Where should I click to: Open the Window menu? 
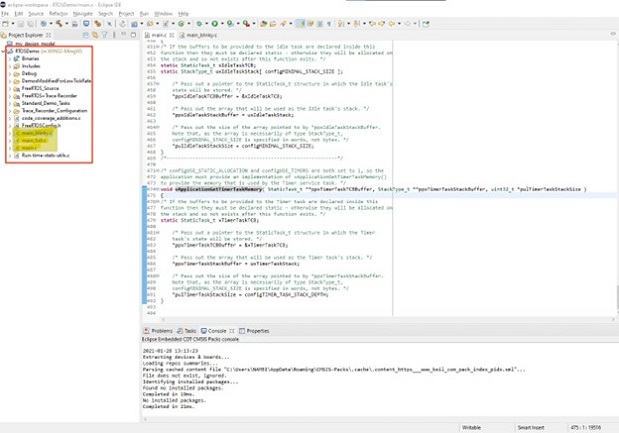click(x=163, y=13)
